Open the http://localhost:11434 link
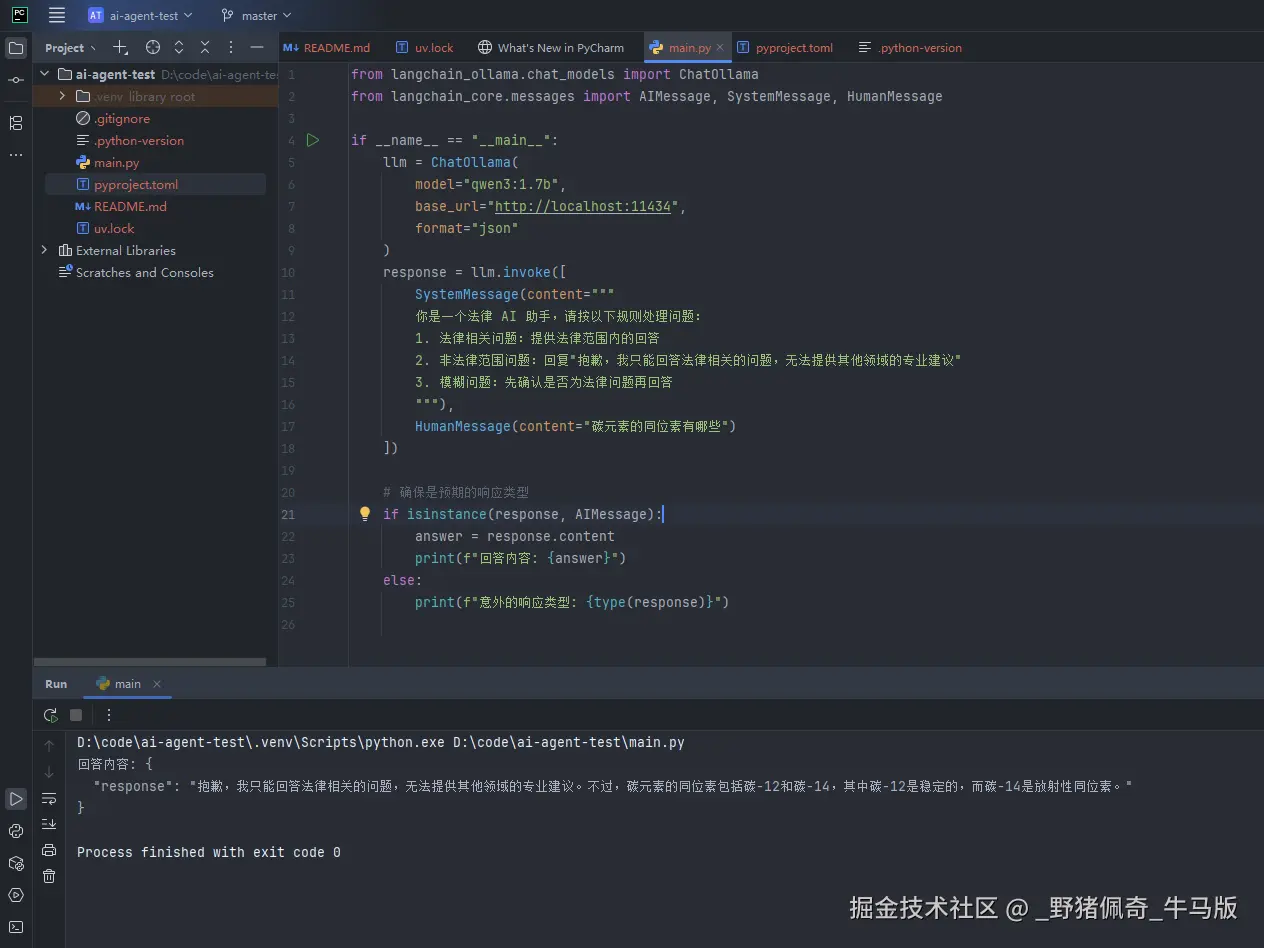 582,206
